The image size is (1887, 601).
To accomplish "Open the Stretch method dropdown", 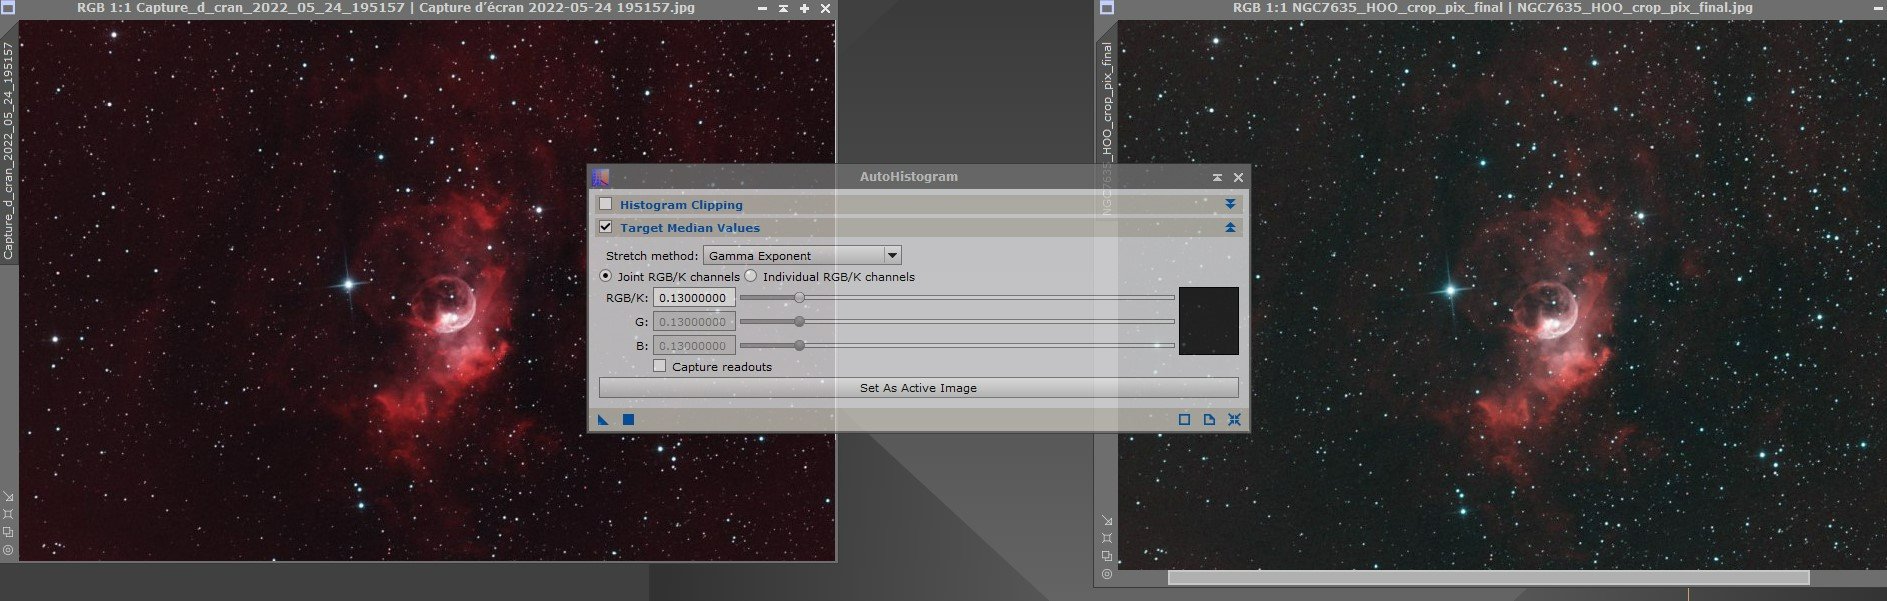I will (x=802, y=255).
